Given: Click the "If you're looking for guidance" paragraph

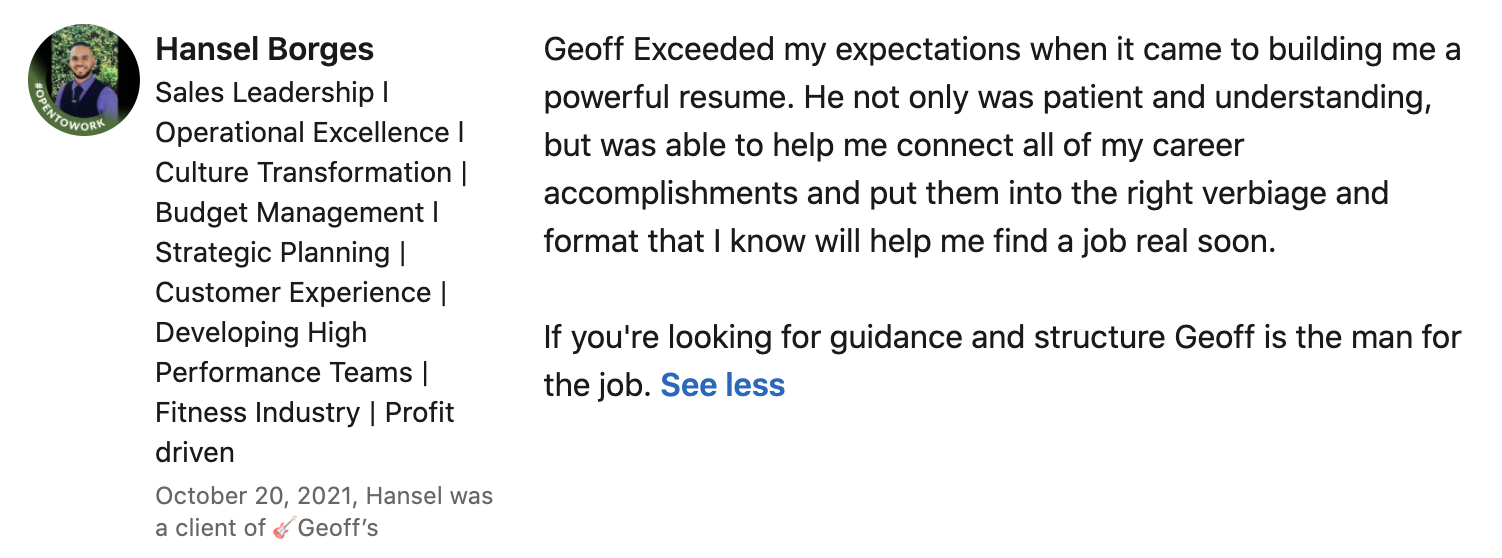Looking at the screenshot, I should tap(1003, 361).
